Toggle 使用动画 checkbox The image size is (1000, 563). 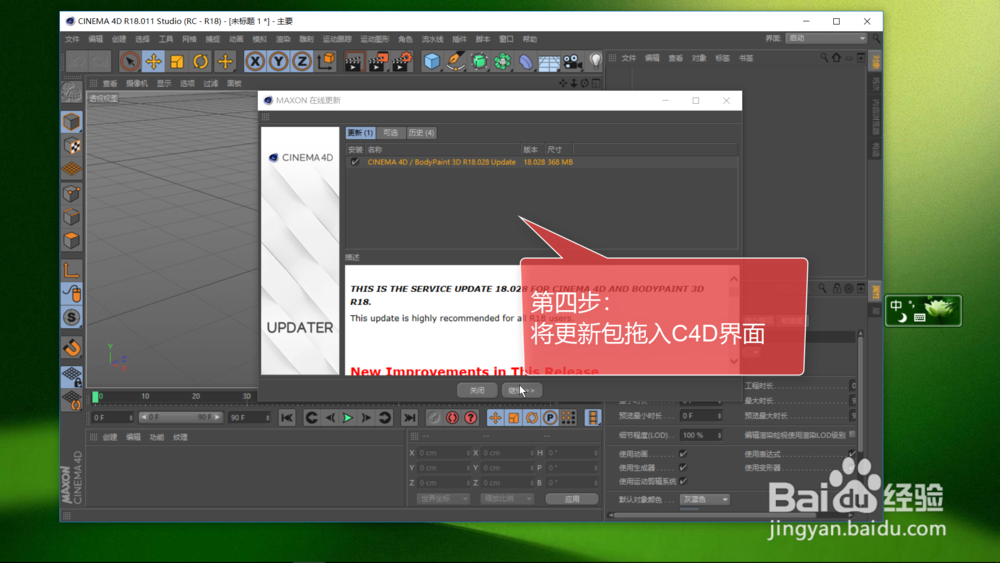[683, 453]
